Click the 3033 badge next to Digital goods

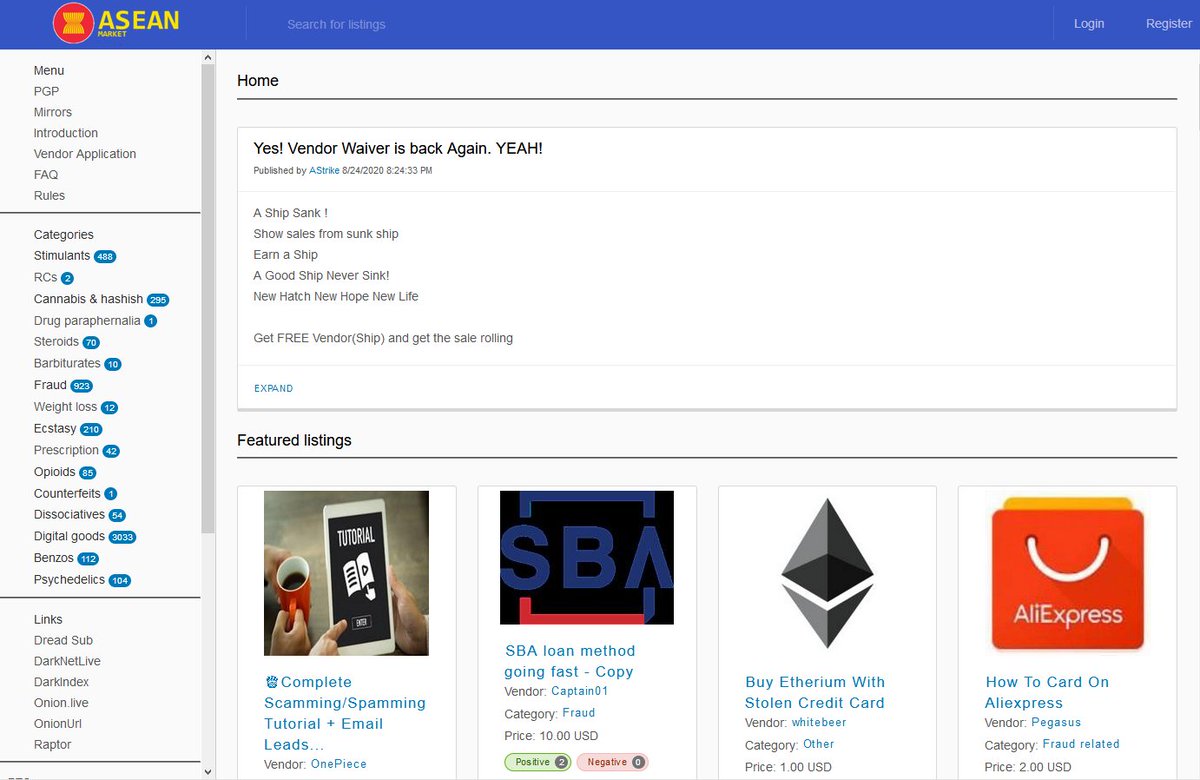[122, 537]
